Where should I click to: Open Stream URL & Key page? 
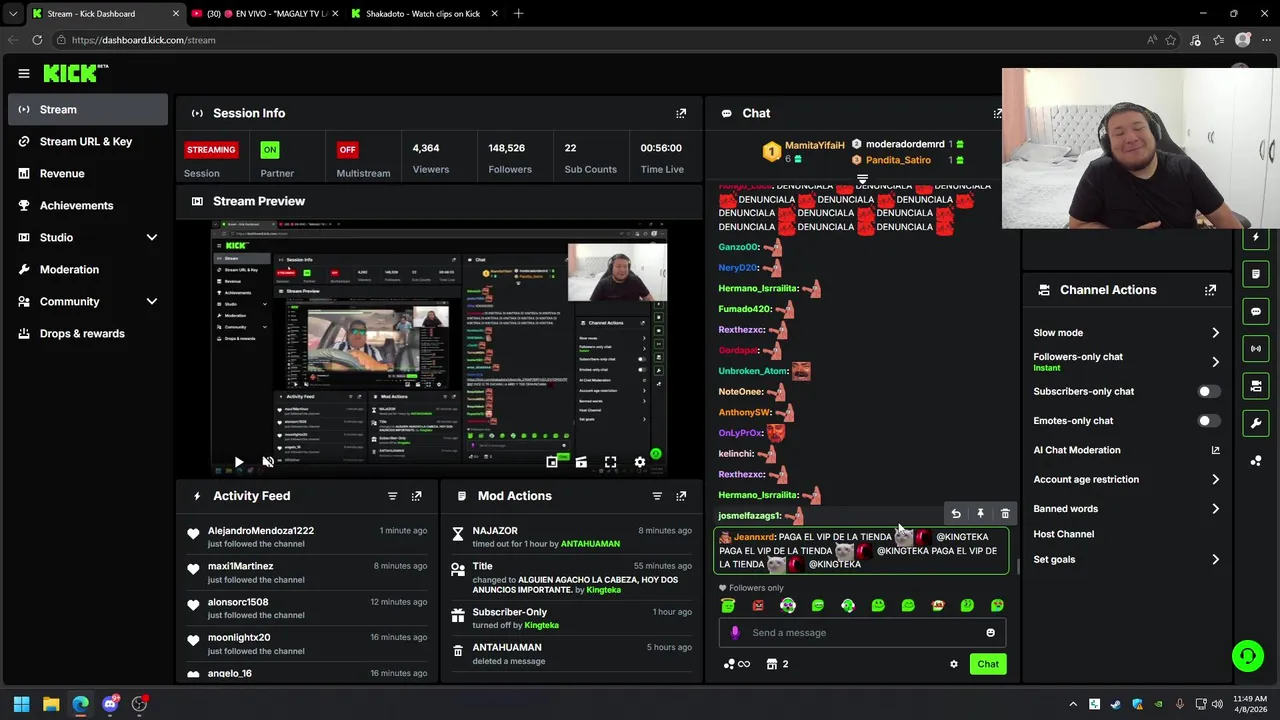coord(88,142)
